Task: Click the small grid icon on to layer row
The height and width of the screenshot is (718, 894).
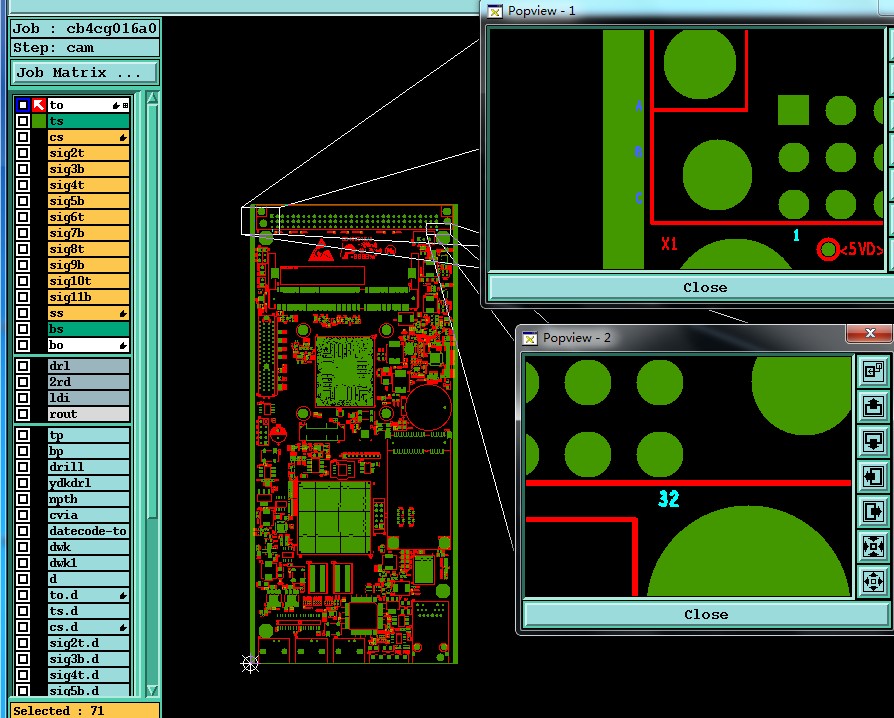Action: tap(125, 106)
